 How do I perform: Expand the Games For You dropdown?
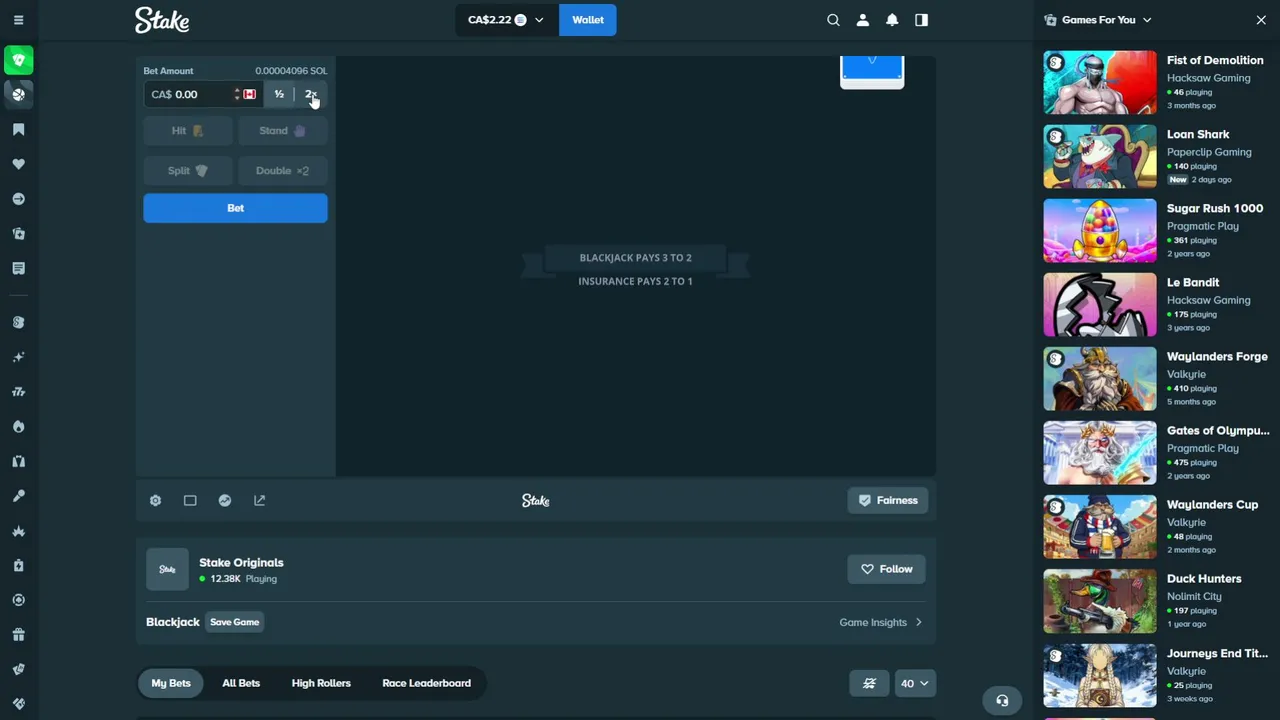(x=1147, y=20)
